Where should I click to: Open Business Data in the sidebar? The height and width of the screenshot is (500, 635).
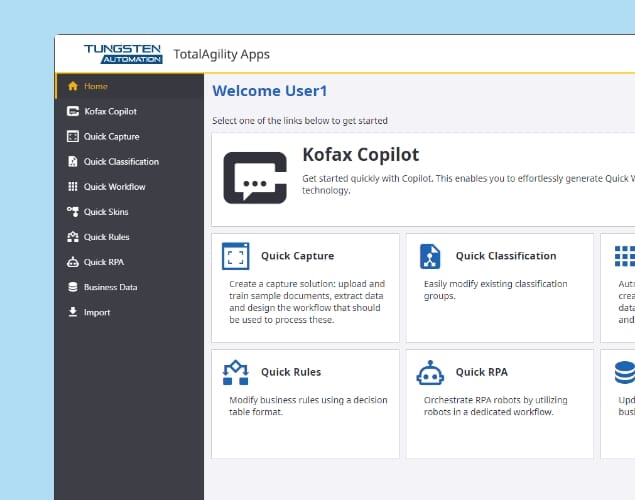pyautogui.click(x=129, y=287)
